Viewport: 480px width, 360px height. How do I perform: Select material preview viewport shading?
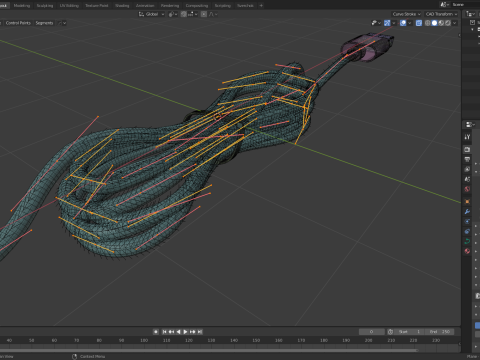441,23
